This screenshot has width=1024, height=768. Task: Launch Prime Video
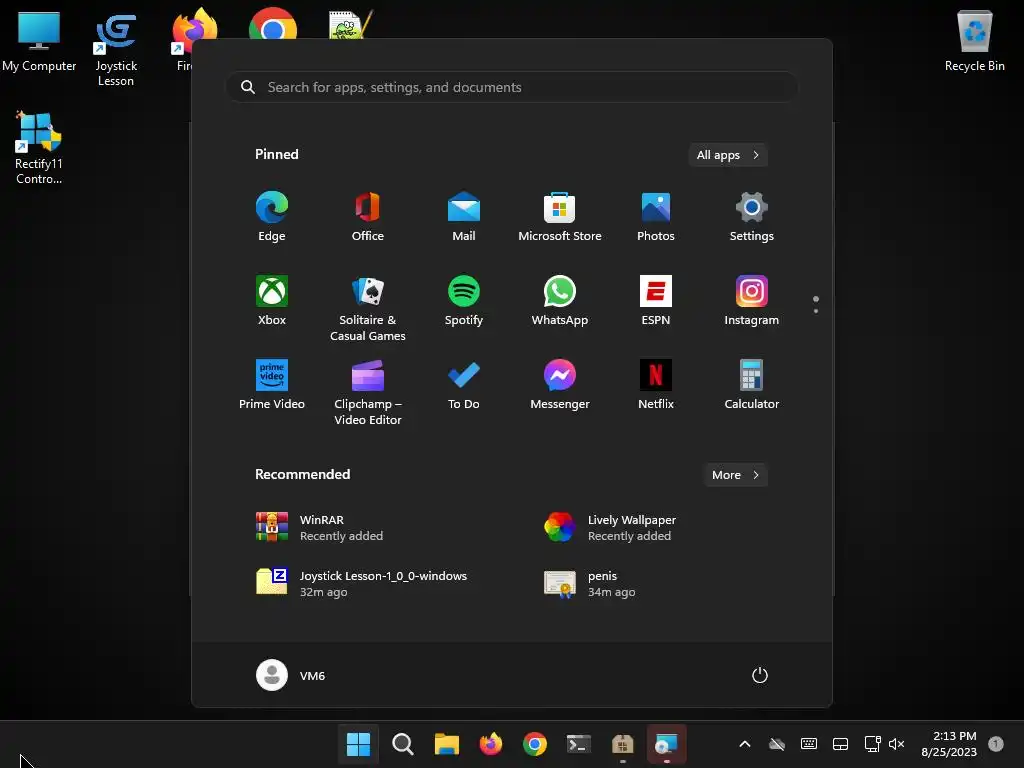click(x=272, y=385)
